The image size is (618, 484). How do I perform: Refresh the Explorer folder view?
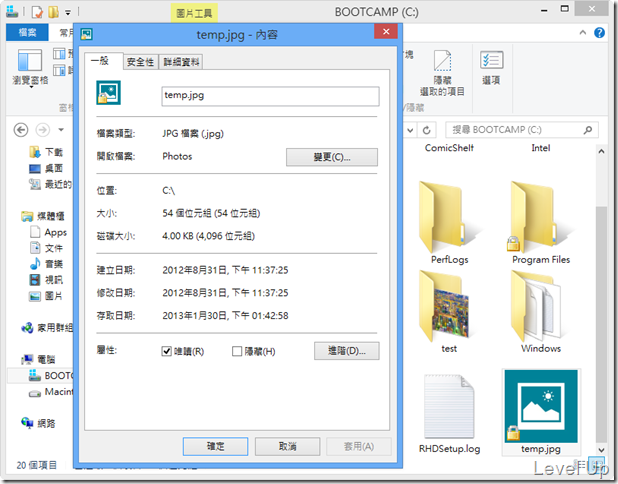point(426,130)
